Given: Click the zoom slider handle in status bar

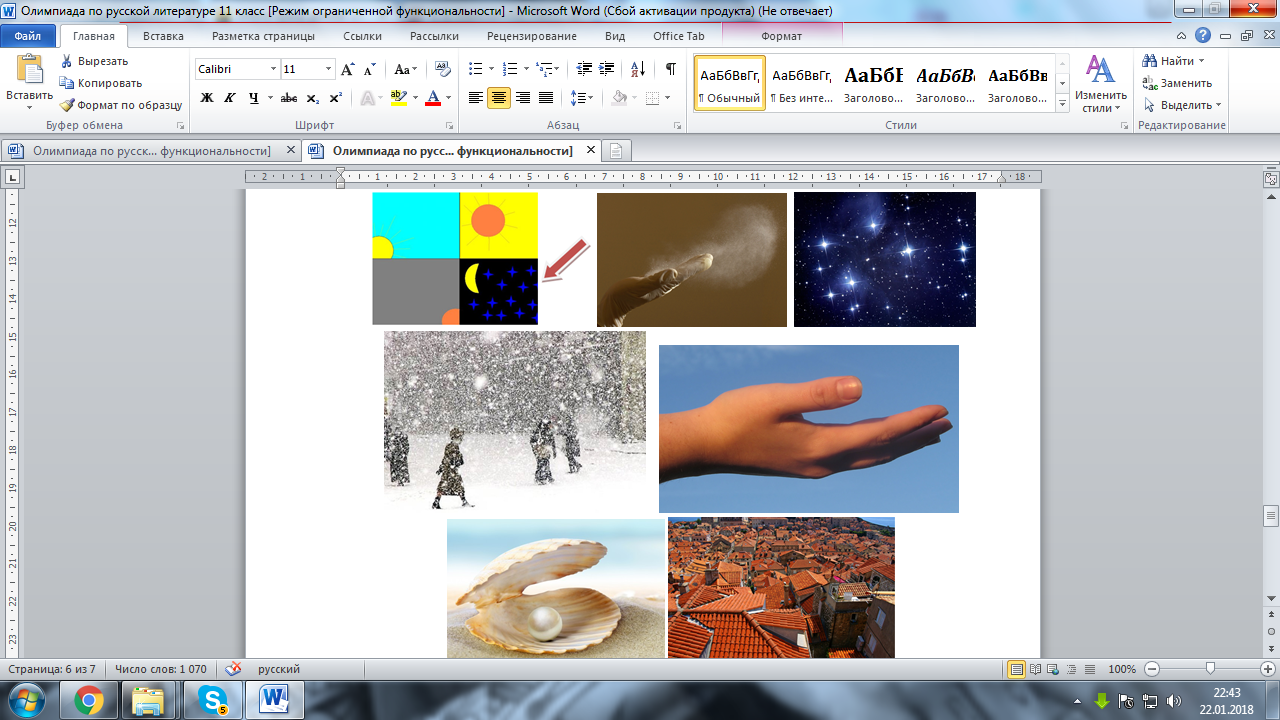Looking at the screenshot, I should (1210, 669).
